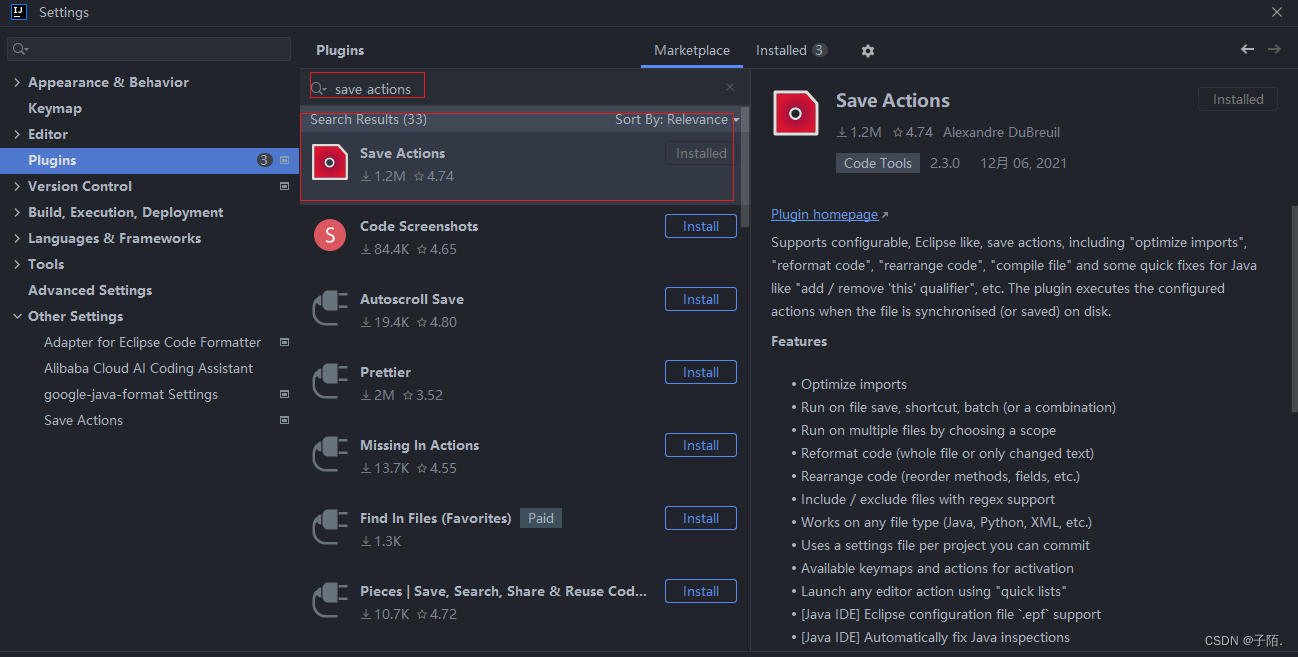Click the large Save Actions icon in details pane

click(x=796, y=113)
